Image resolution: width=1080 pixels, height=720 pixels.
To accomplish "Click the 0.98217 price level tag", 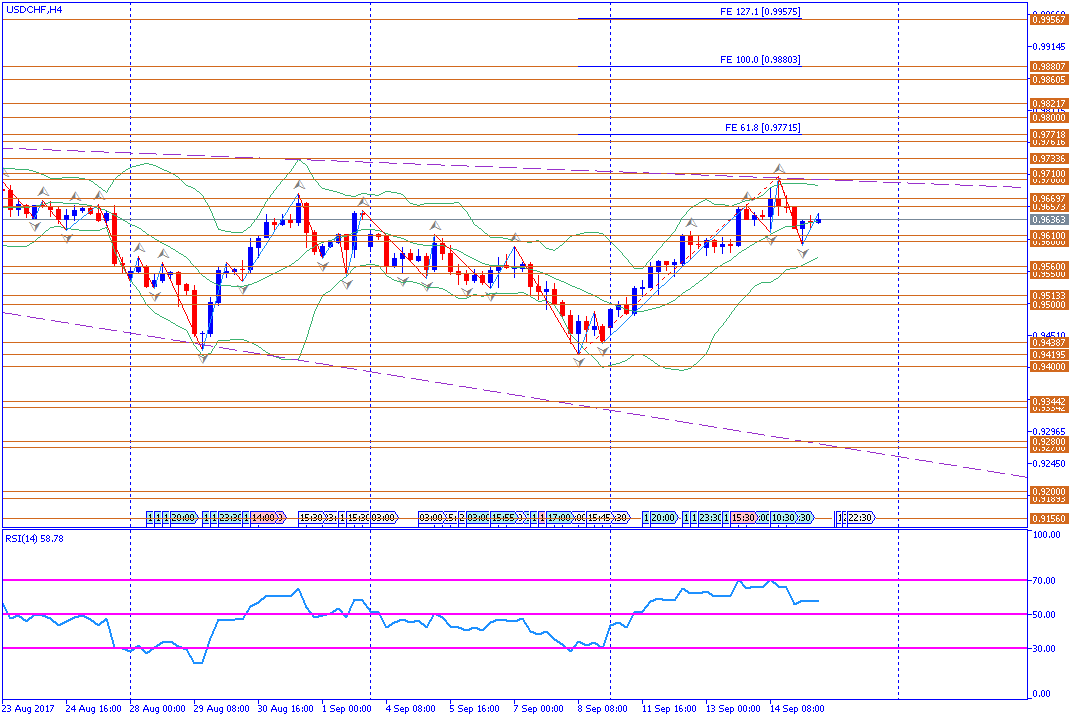I will 1049,103.
